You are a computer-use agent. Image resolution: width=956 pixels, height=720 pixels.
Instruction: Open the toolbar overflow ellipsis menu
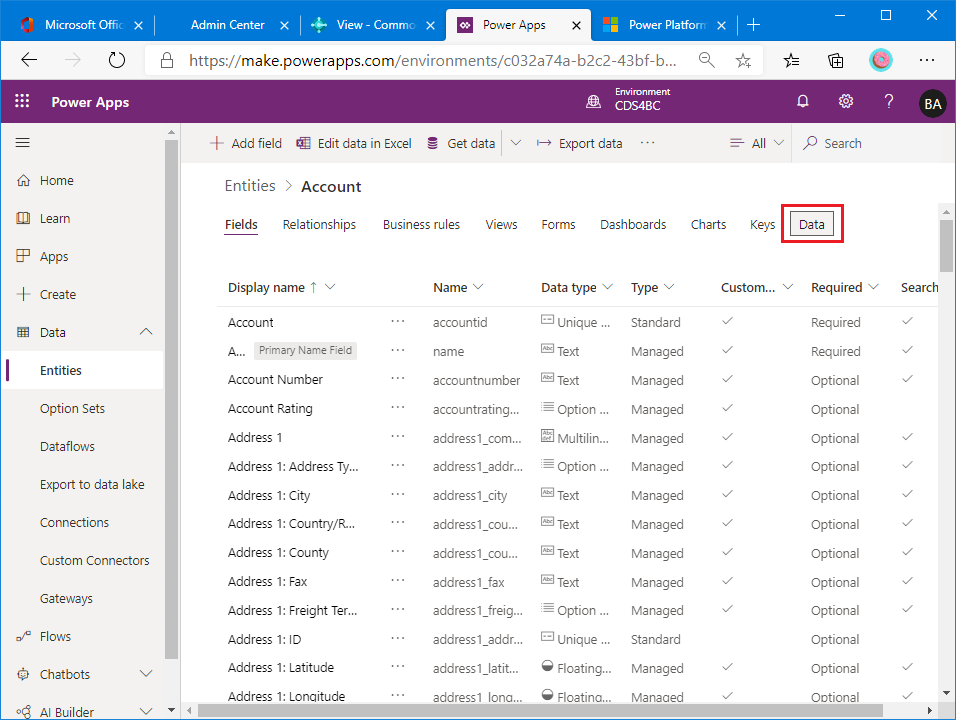pyautogui.click(x=647, y=143)
